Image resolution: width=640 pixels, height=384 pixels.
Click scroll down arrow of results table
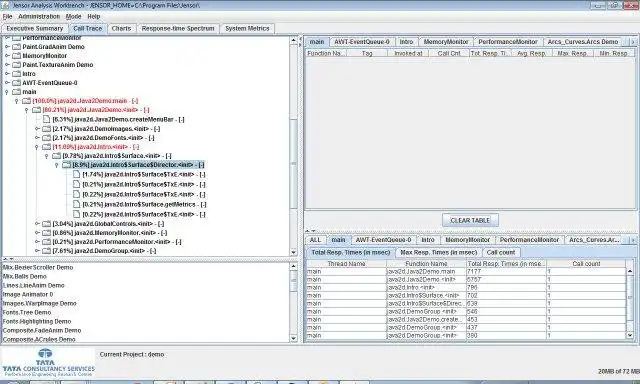click(x=630, y=335)
